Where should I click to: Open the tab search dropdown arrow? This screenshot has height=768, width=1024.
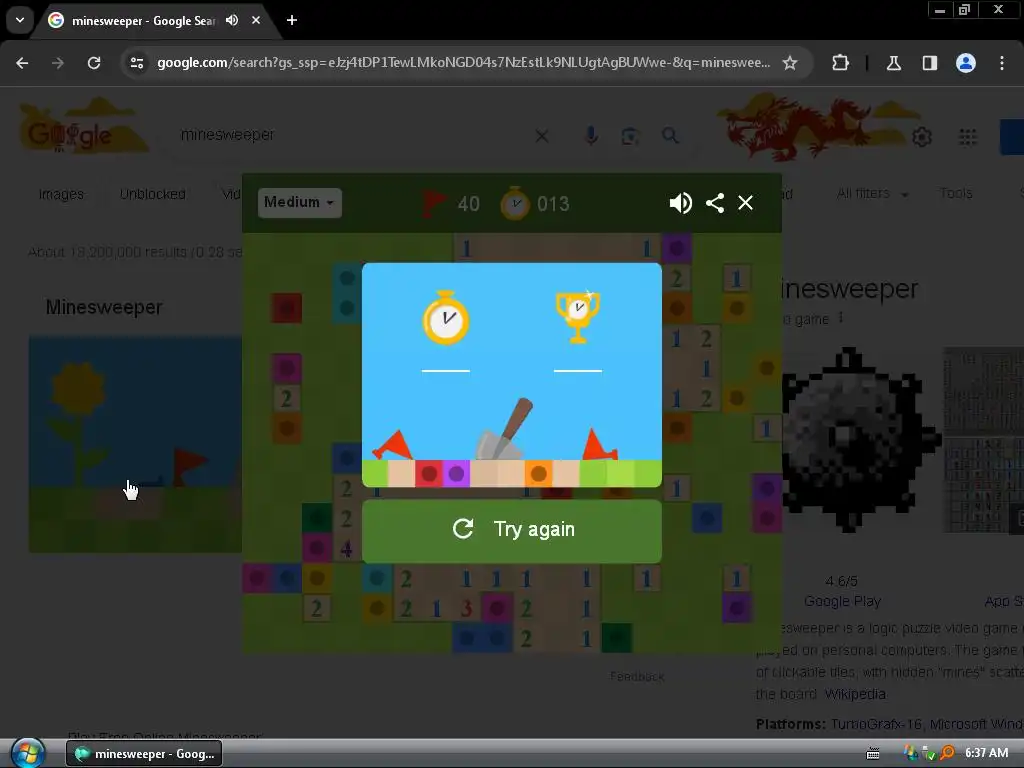pyautogui.click(x=20, y=20)
